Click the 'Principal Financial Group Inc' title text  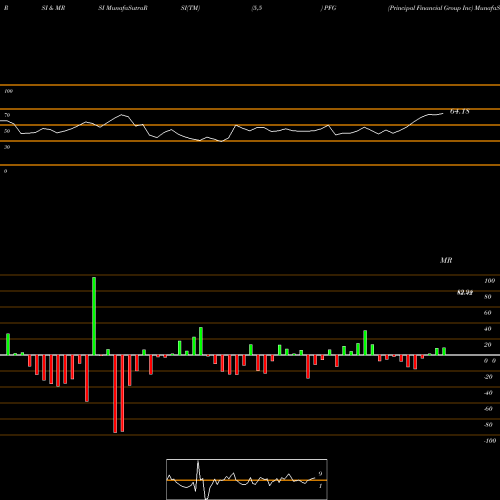tap(430, 8)
